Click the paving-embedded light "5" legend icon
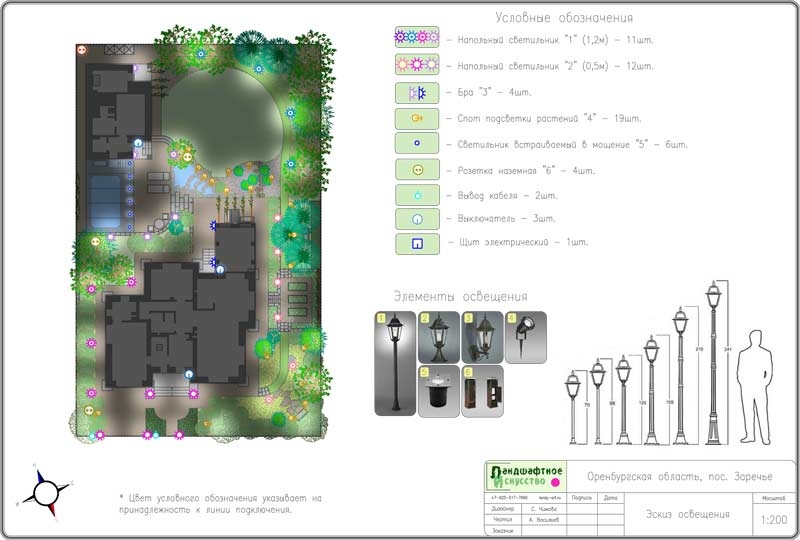Screen dimensions: 800x540 coord(417,143)
